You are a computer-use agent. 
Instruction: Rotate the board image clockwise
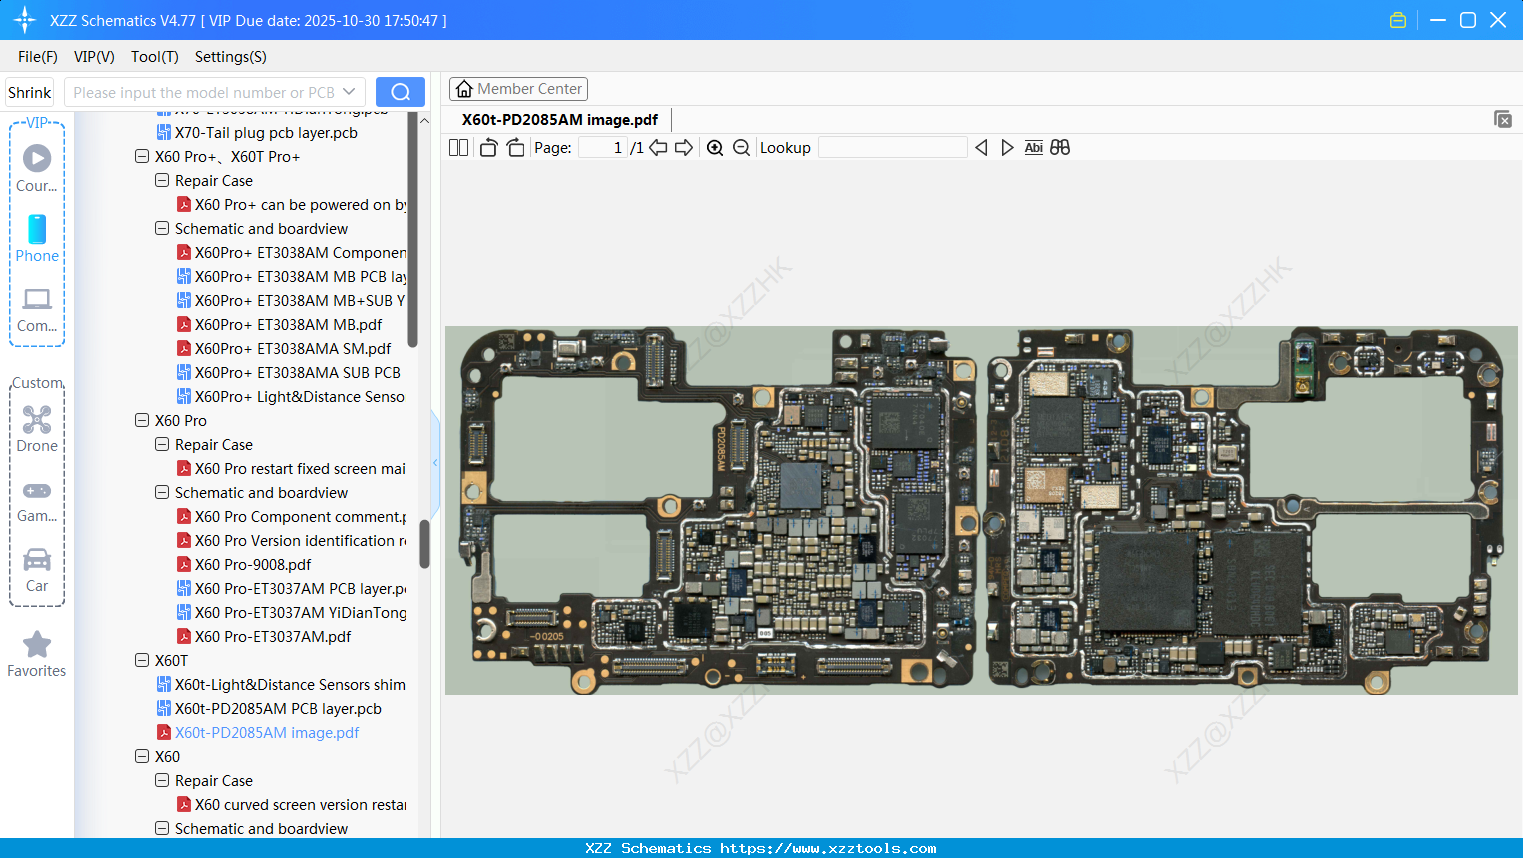click(514, 146)
